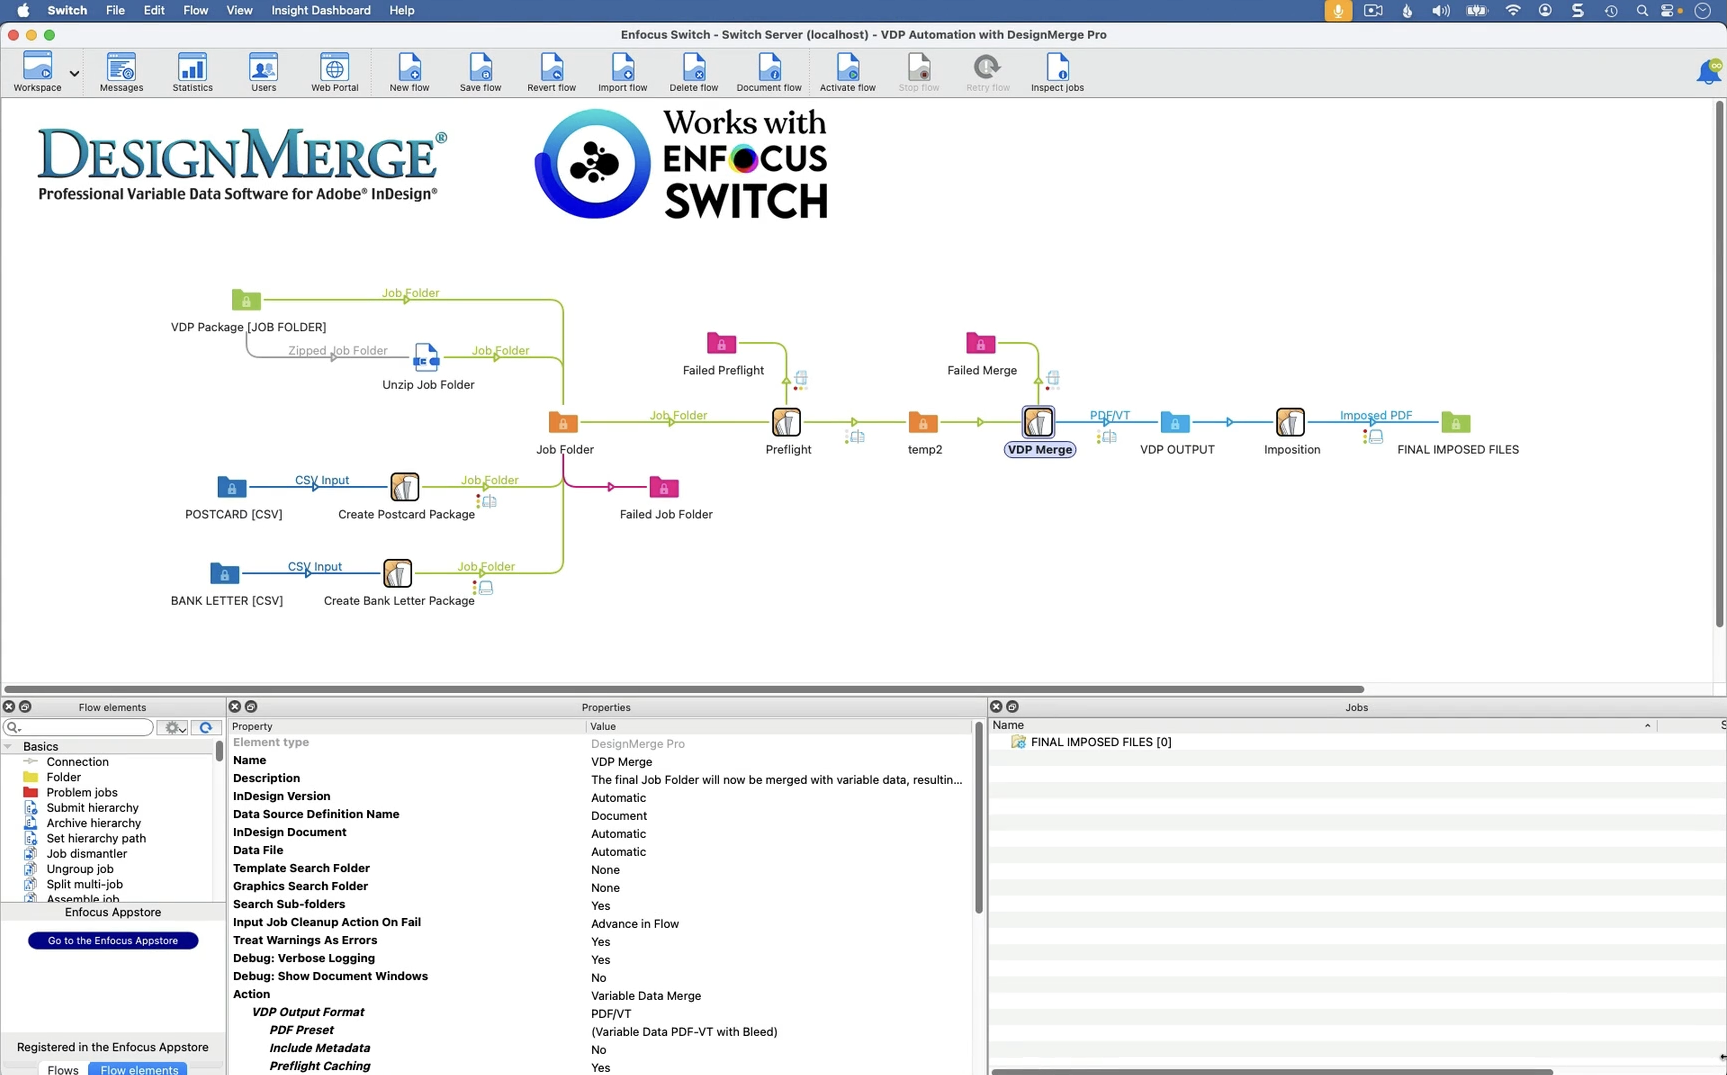Select the Failed Job Folder icon

(664, 487)
